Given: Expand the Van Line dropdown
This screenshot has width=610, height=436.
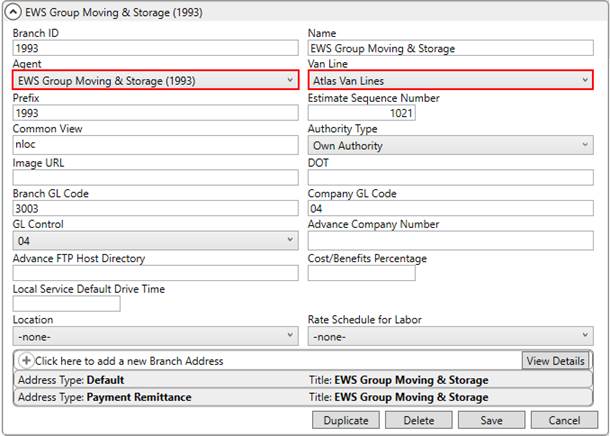Looking at the screenshot, I should point(450,80).
